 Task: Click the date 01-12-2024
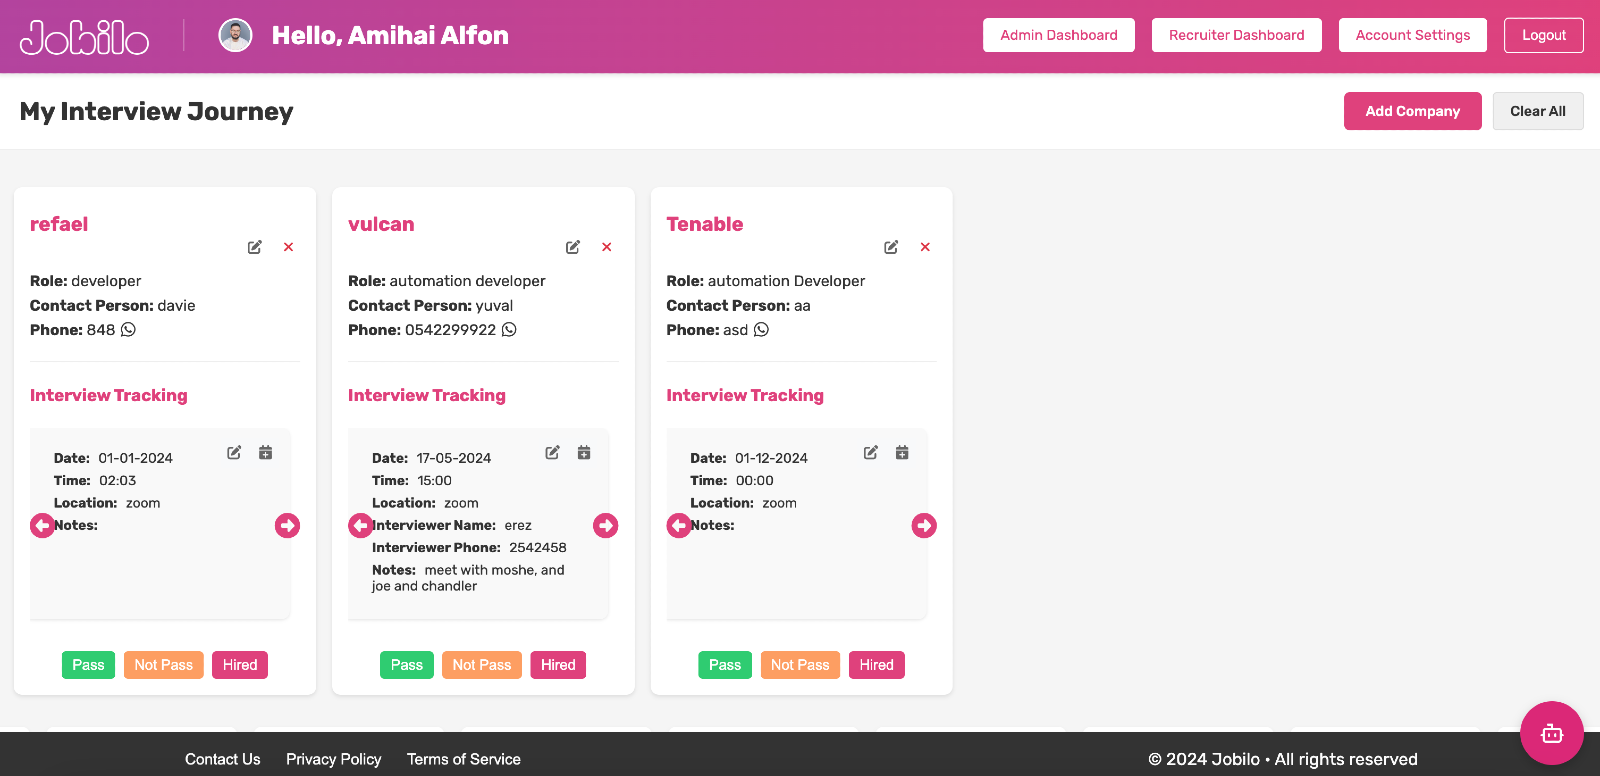point(771,458)
